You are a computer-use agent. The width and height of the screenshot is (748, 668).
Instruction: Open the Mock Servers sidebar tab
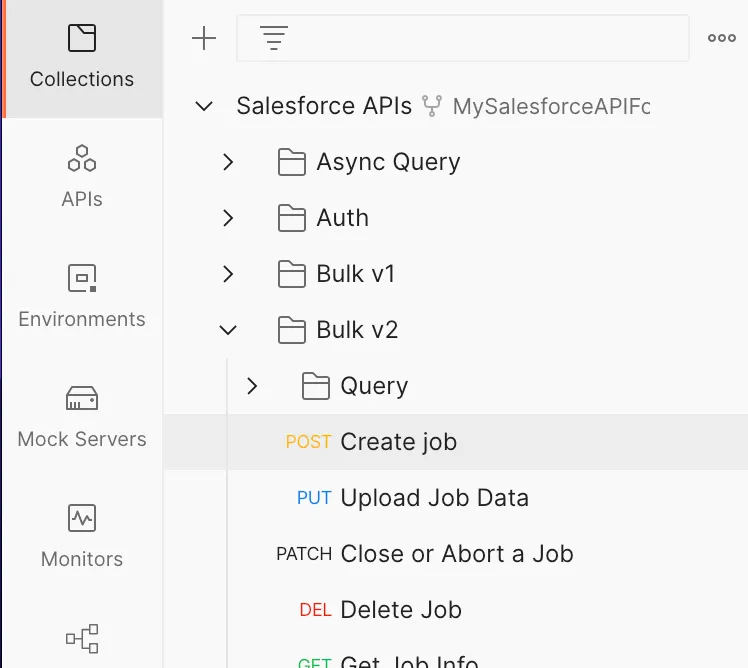(x=82, y=417)
